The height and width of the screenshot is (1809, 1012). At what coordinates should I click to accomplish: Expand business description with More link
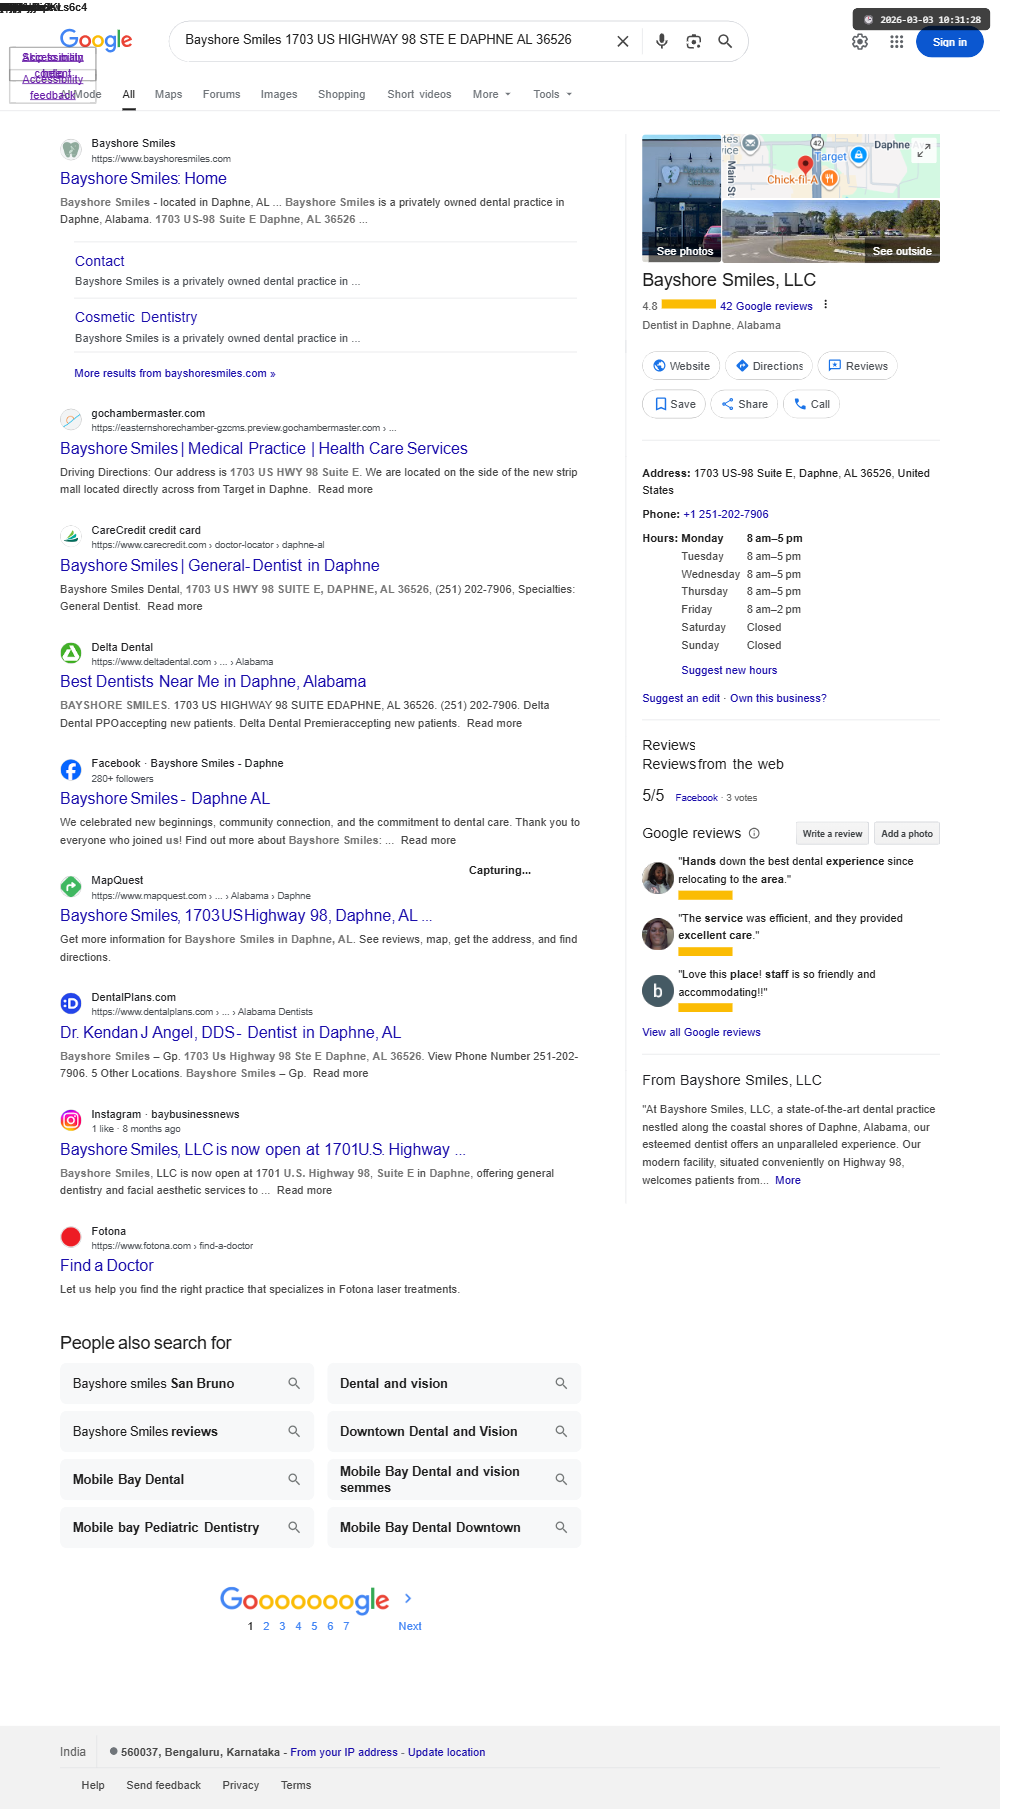coord(788,1180)
